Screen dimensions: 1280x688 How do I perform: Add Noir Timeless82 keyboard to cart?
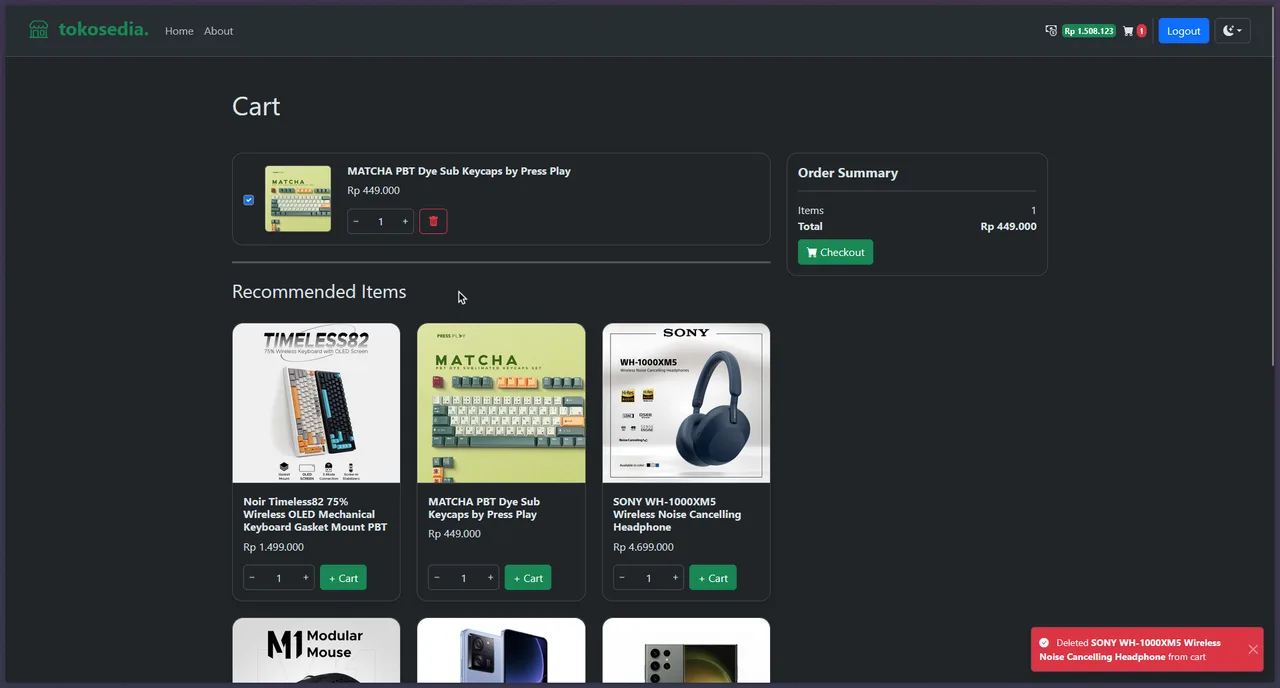coord(343,578)
